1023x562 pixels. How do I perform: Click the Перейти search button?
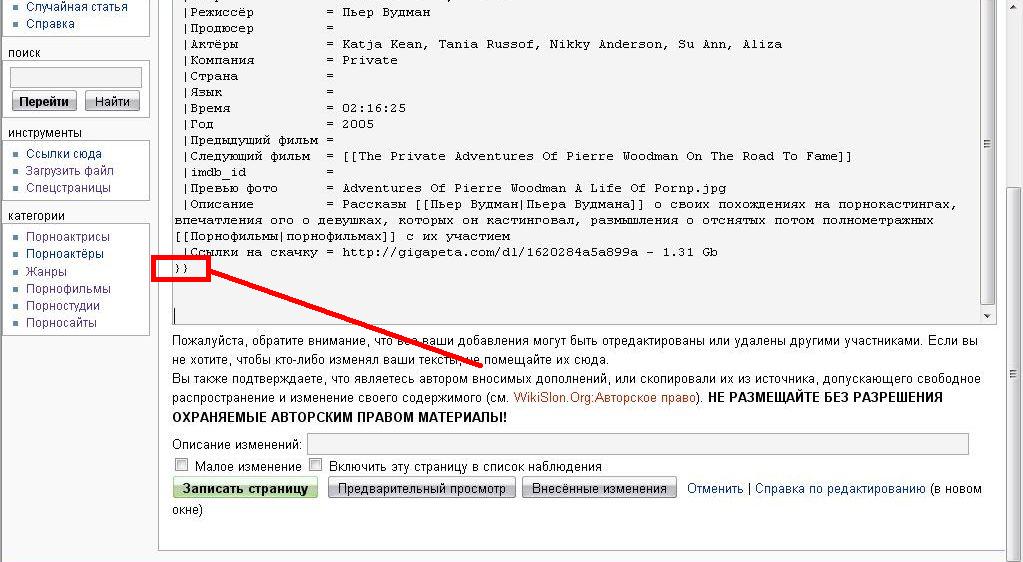(x=44, y=102)
